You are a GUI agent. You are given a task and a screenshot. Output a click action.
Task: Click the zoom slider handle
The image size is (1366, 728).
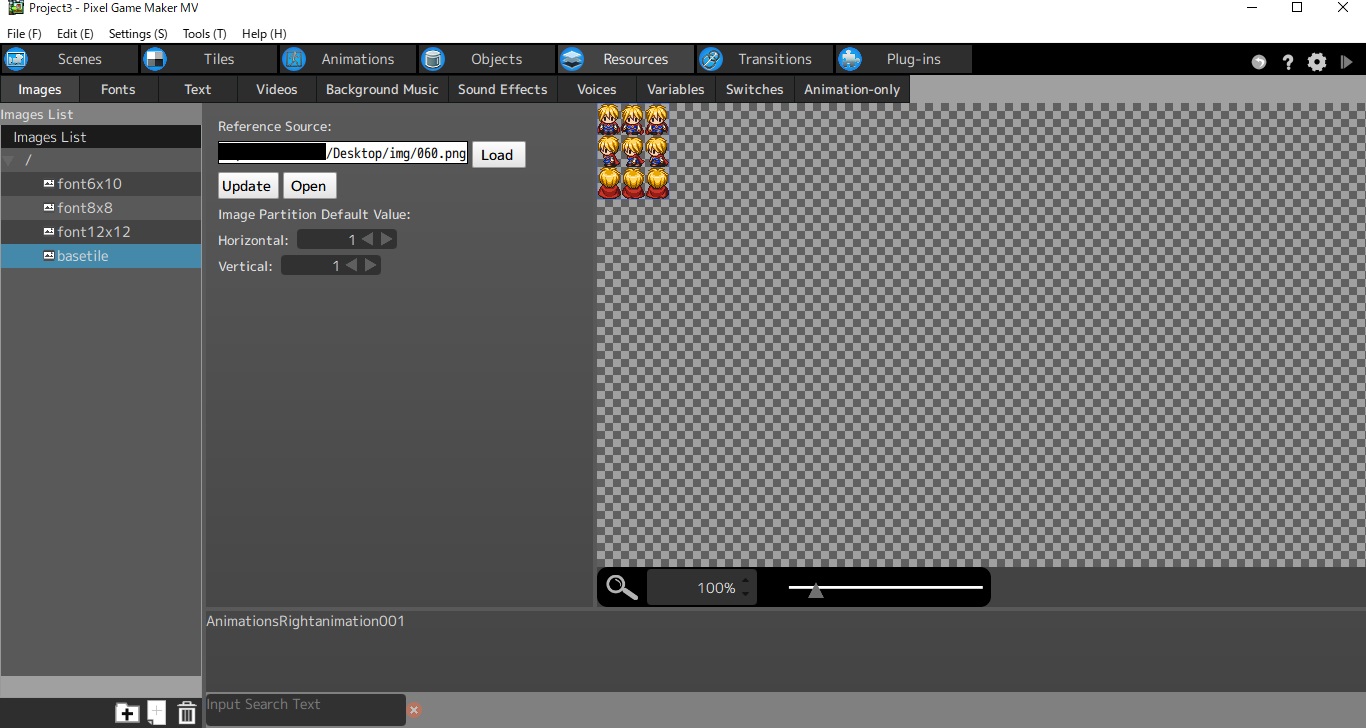click(816, 590)
